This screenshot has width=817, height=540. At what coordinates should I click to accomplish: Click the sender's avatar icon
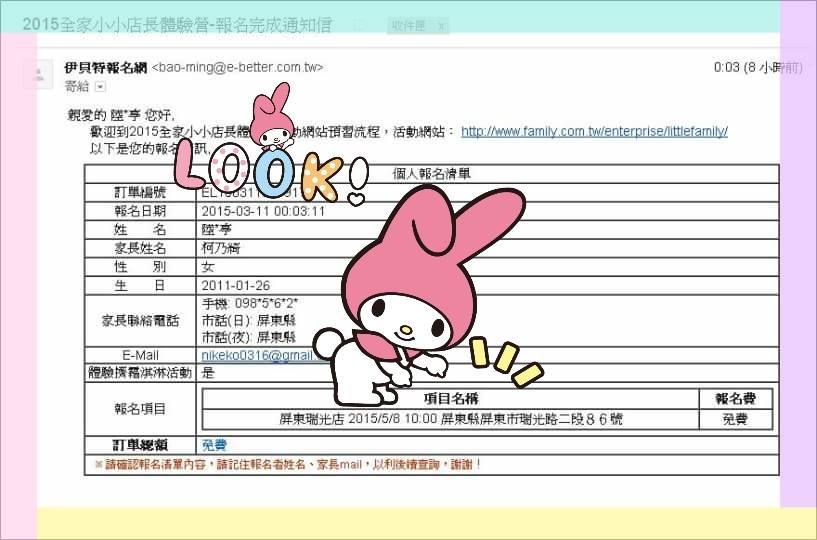[x=38, y=75]
